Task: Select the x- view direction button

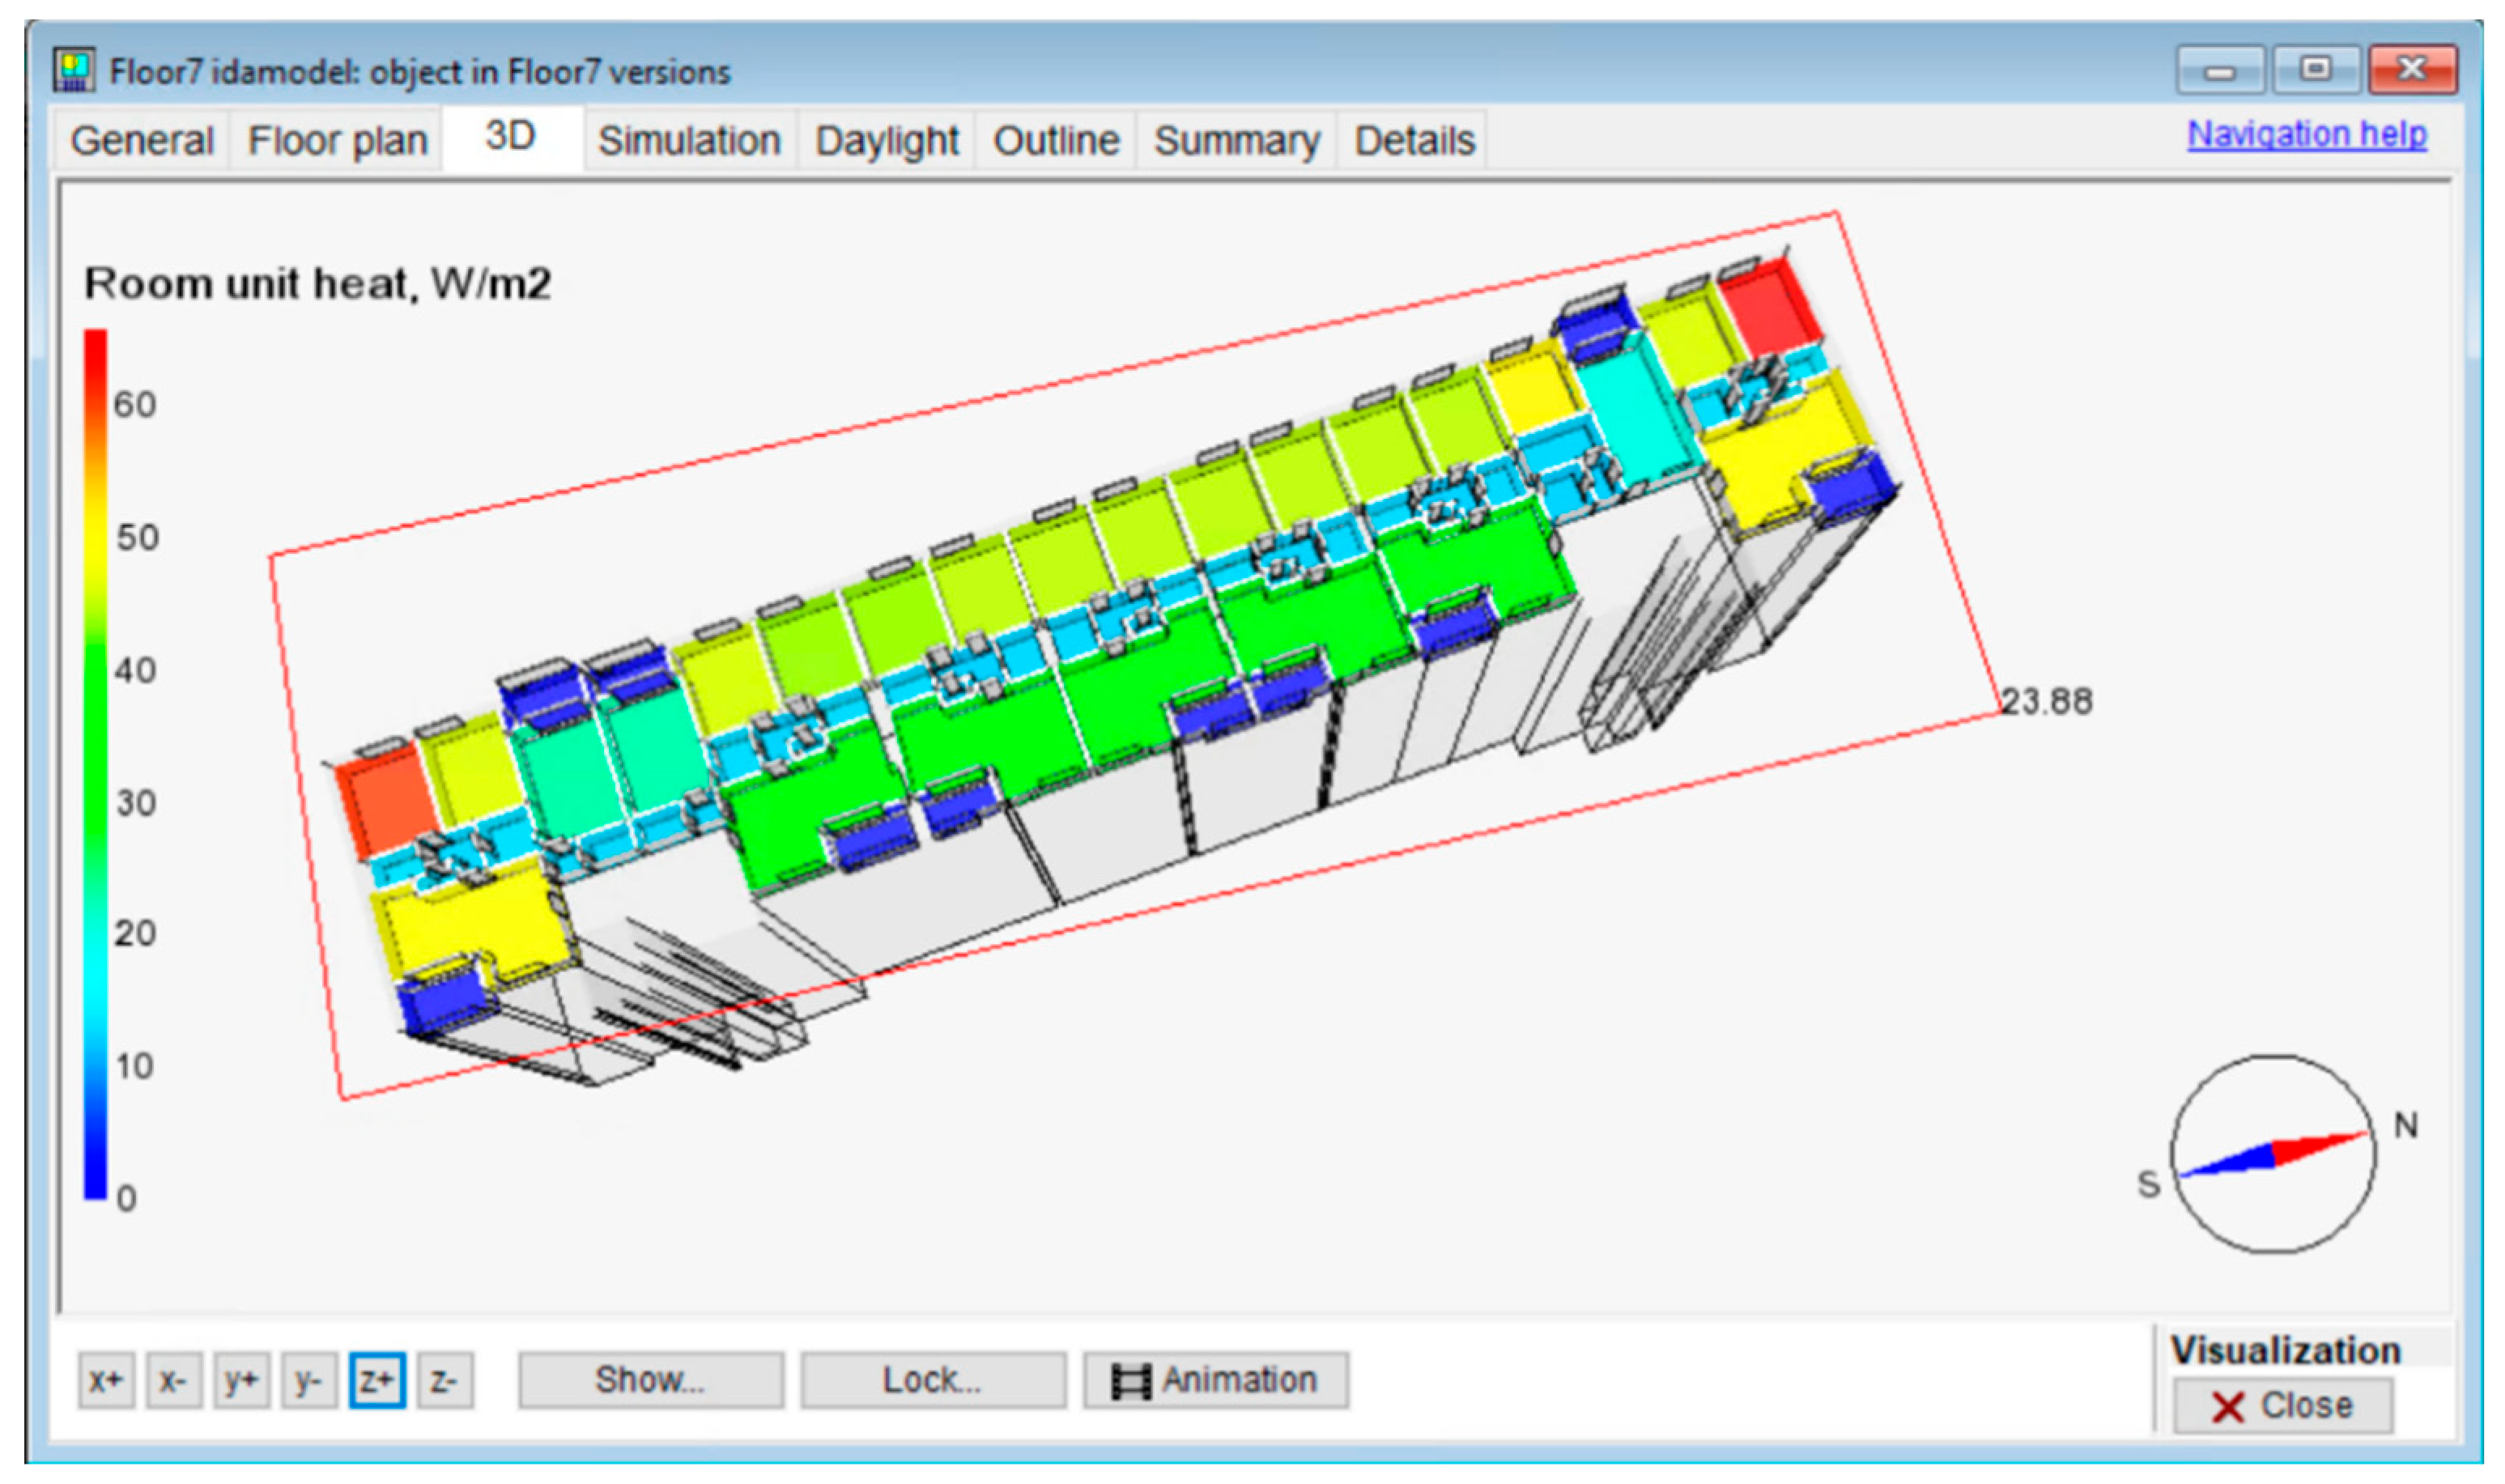Action: point(173,1381)
